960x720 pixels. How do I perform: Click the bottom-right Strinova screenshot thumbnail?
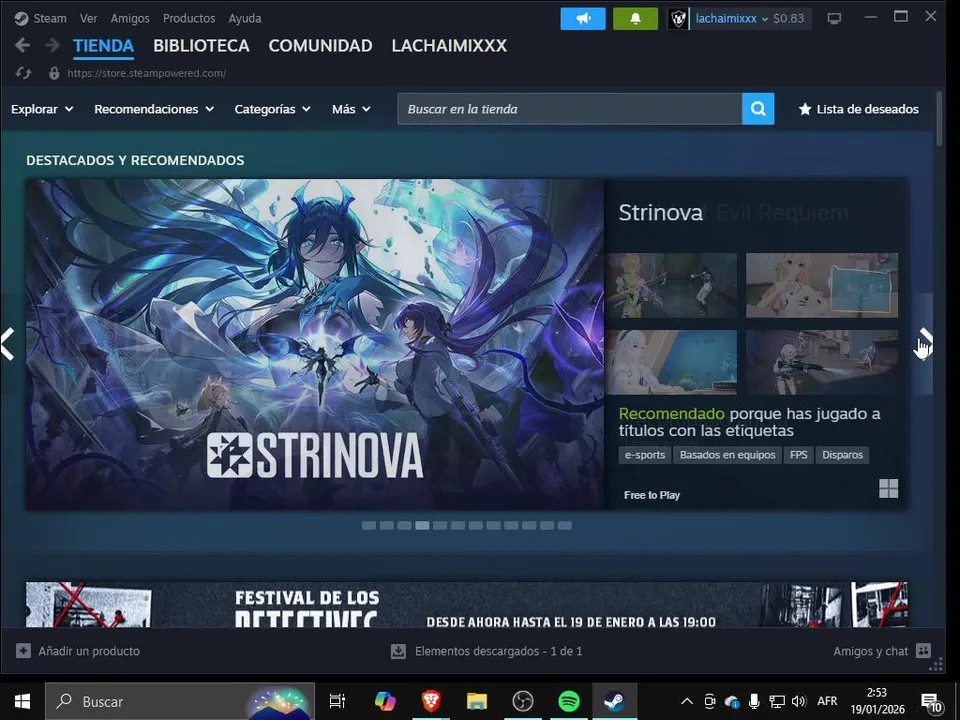[x=822, y=362]
